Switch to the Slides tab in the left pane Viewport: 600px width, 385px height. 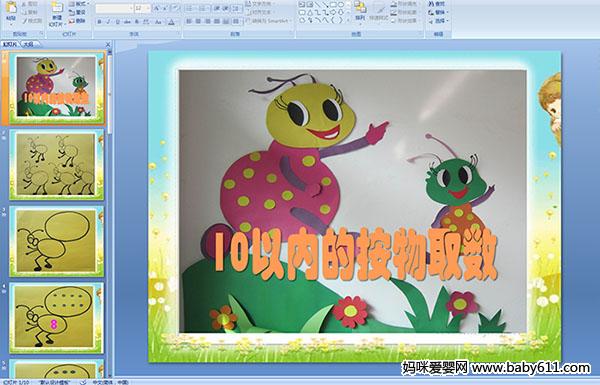pyautogui.click(x=10, y=44)
